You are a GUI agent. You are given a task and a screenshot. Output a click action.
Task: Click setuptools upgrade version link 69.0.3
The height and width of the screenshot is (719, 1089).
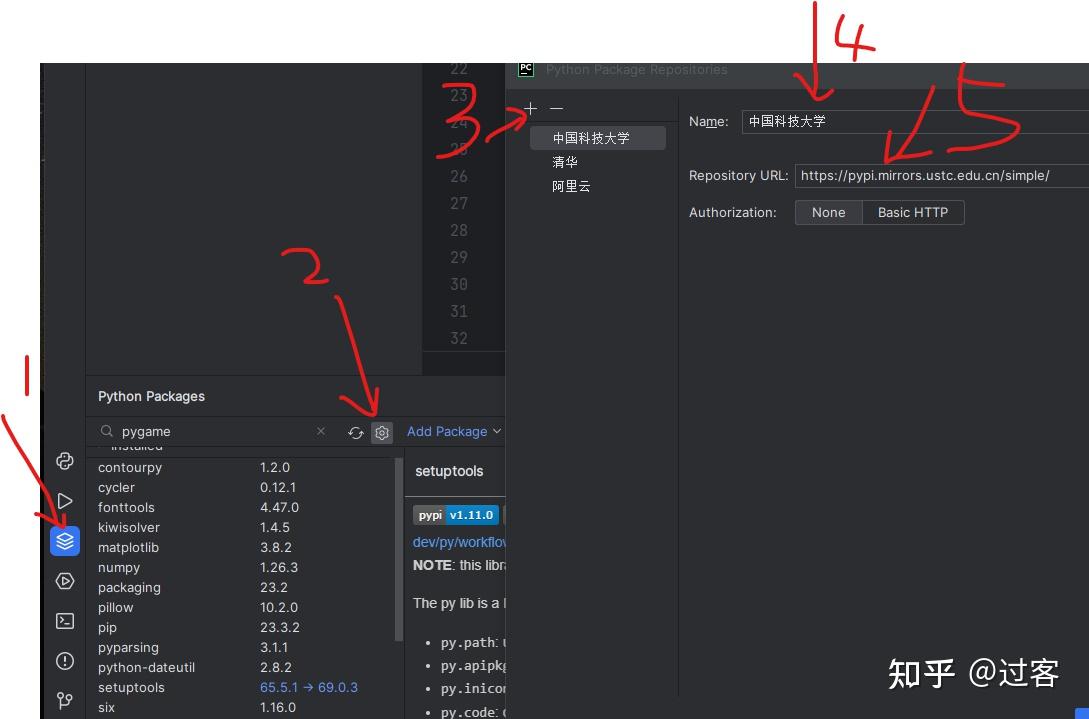point(338,687)
